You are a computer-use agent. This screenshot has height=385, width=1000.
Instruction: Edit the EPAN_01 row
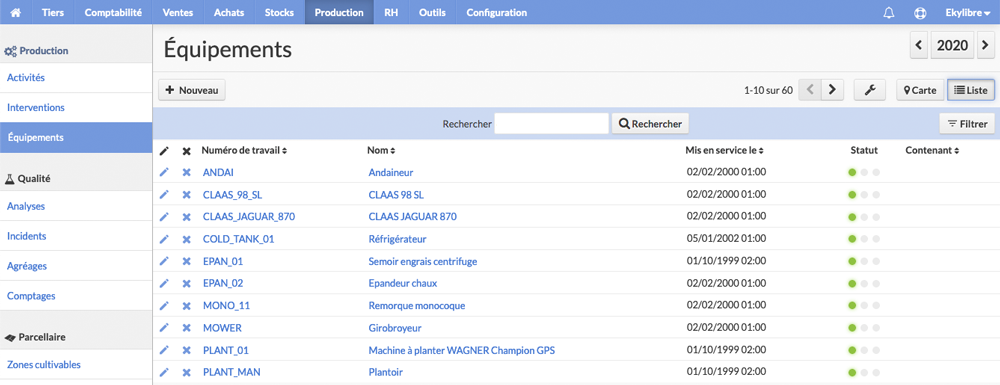click(165, 261)
